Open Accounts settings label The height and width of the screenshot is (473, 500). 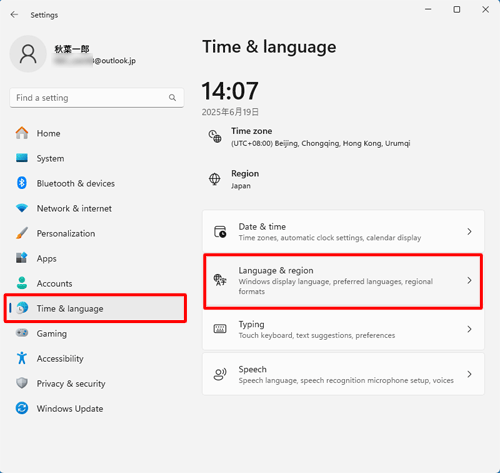pyautogui.click(x=54, y=283)
